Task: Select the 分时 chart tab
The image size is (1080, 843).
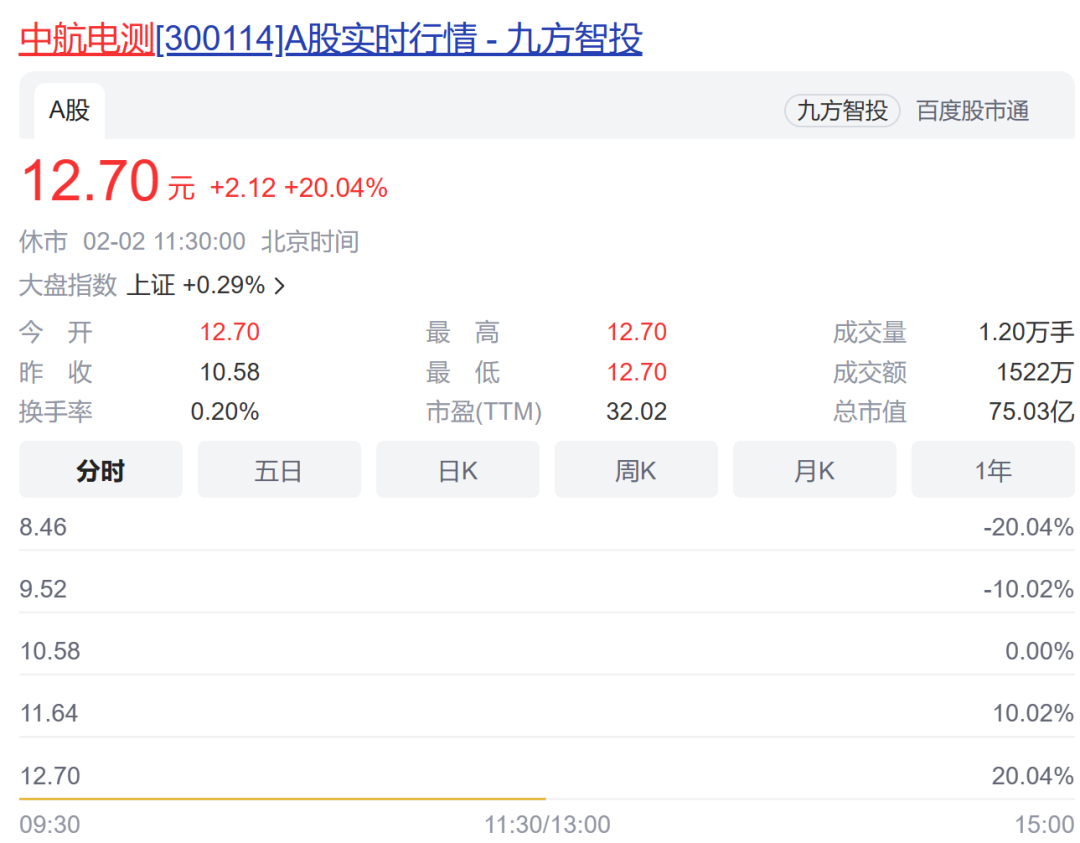Action: pos(100,470)
